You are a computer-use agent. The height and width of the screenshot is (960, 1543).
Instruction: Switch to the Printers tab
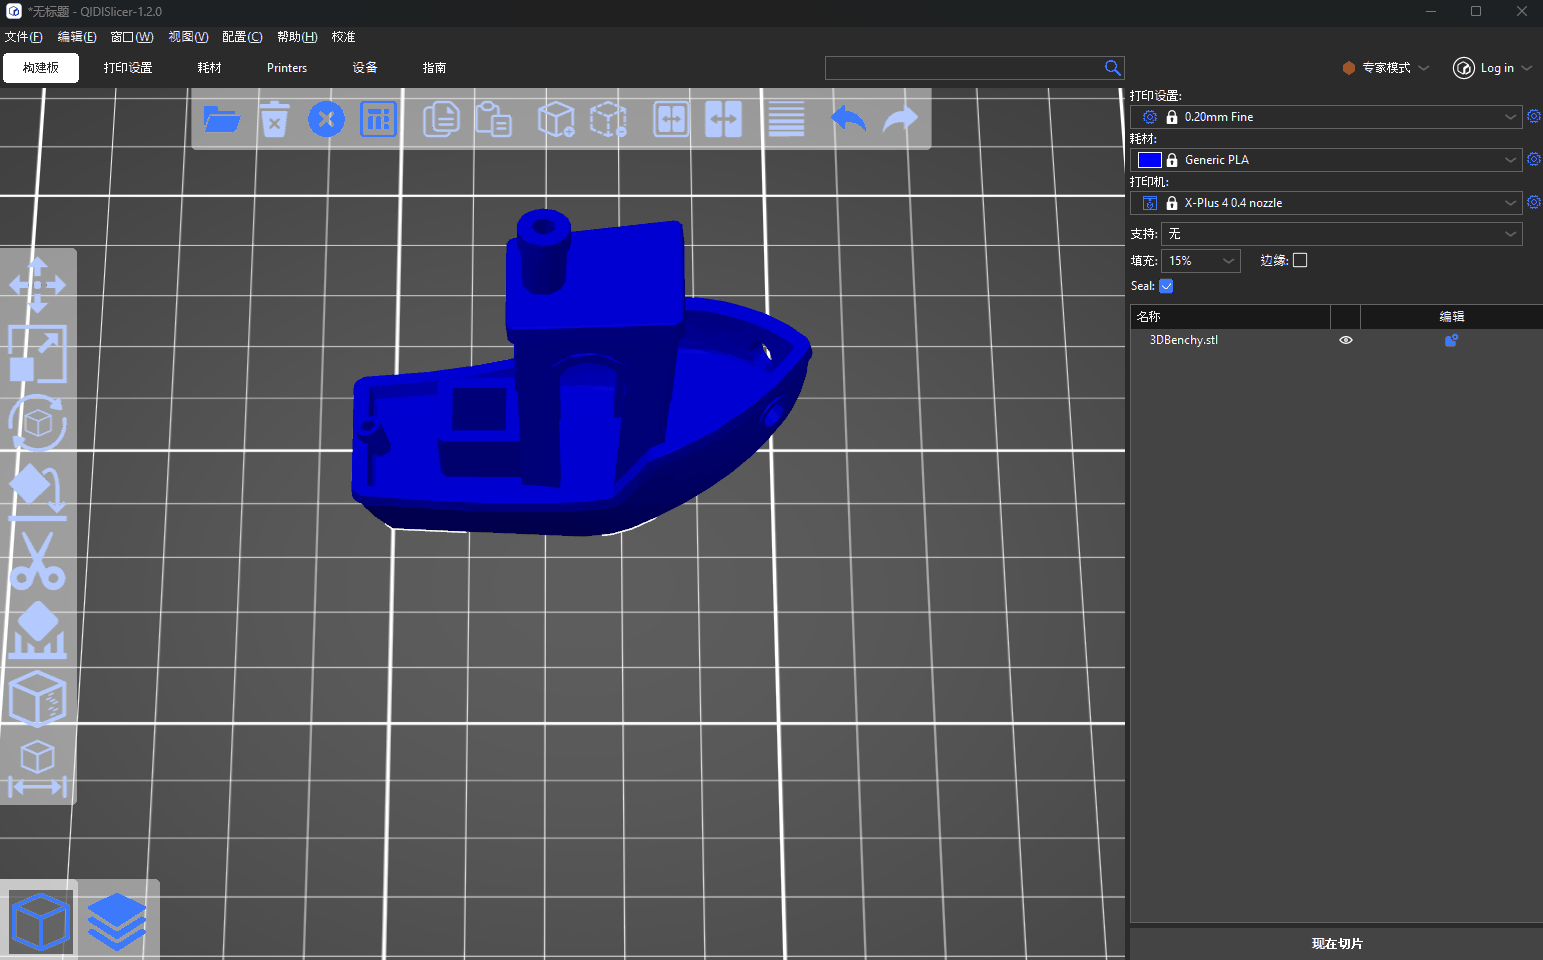click(287, 68)
